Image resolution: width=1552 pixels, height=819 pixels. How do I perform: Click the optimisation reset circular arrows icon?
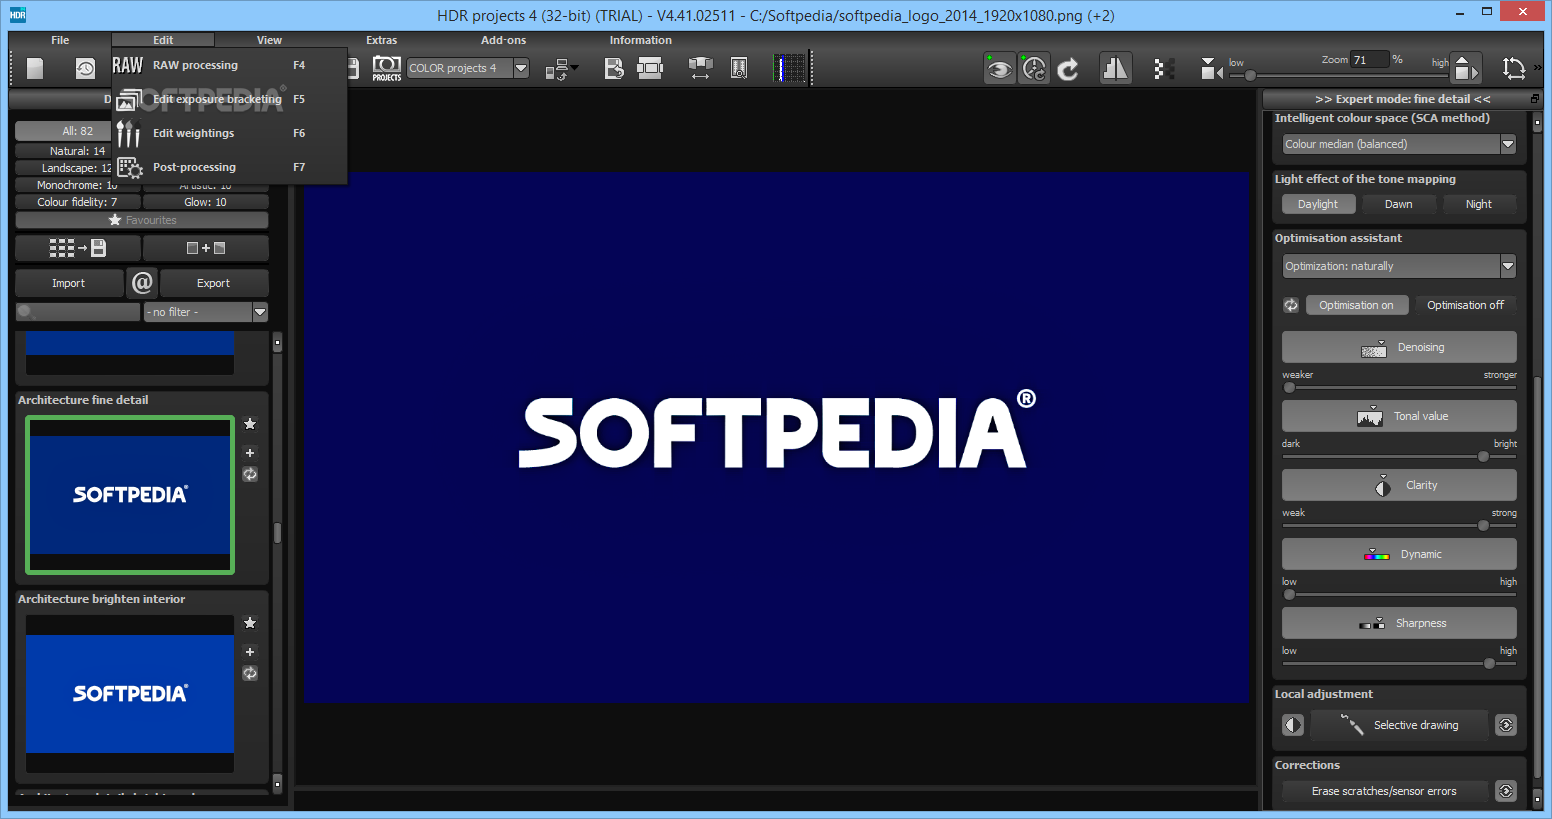(x=1291, y=305)
